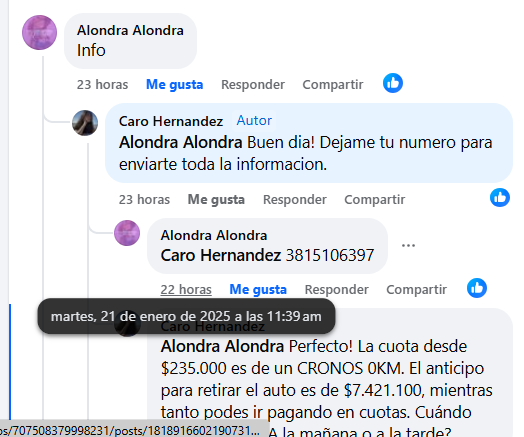524x437 pixels.
Task: Toggle Me gusta under the phone number comment
Action: (258, 289)
